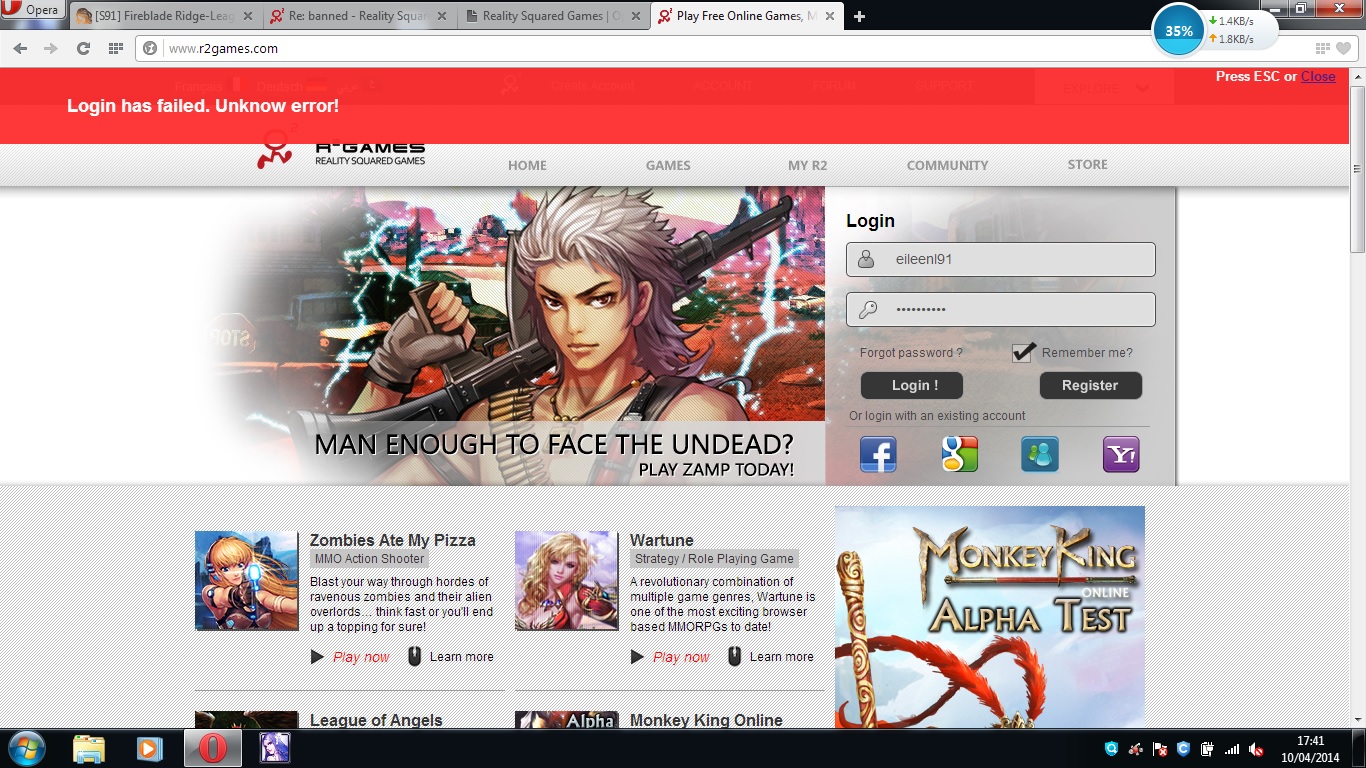Sign in with the Yahoo icon
The height and width of the screenshot is (768, 1366).
coord(1121,455)
